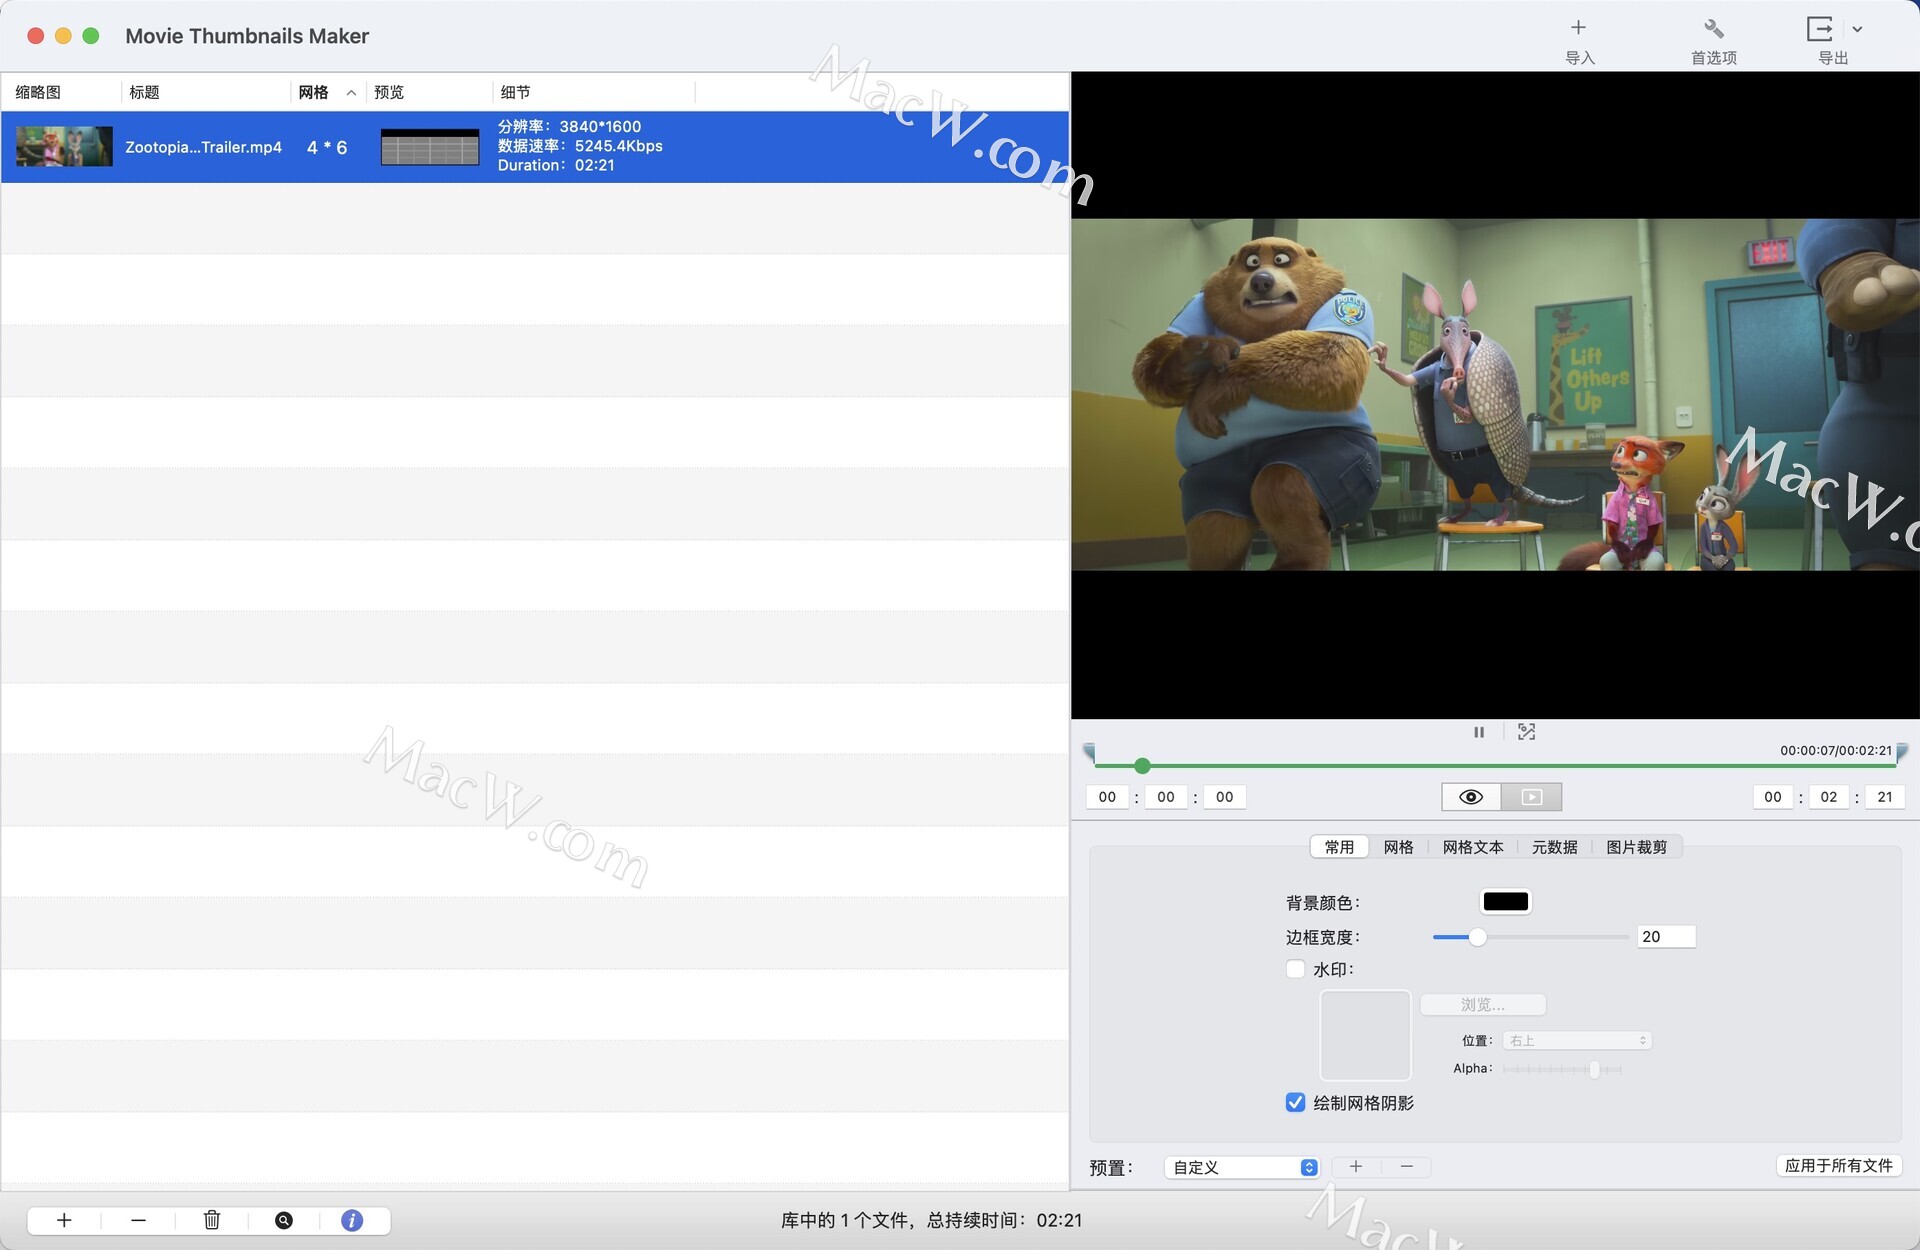Open the background color (背景颜色) swatch
Screen dimensions: 1920x1250
[x=1505, y=902]
